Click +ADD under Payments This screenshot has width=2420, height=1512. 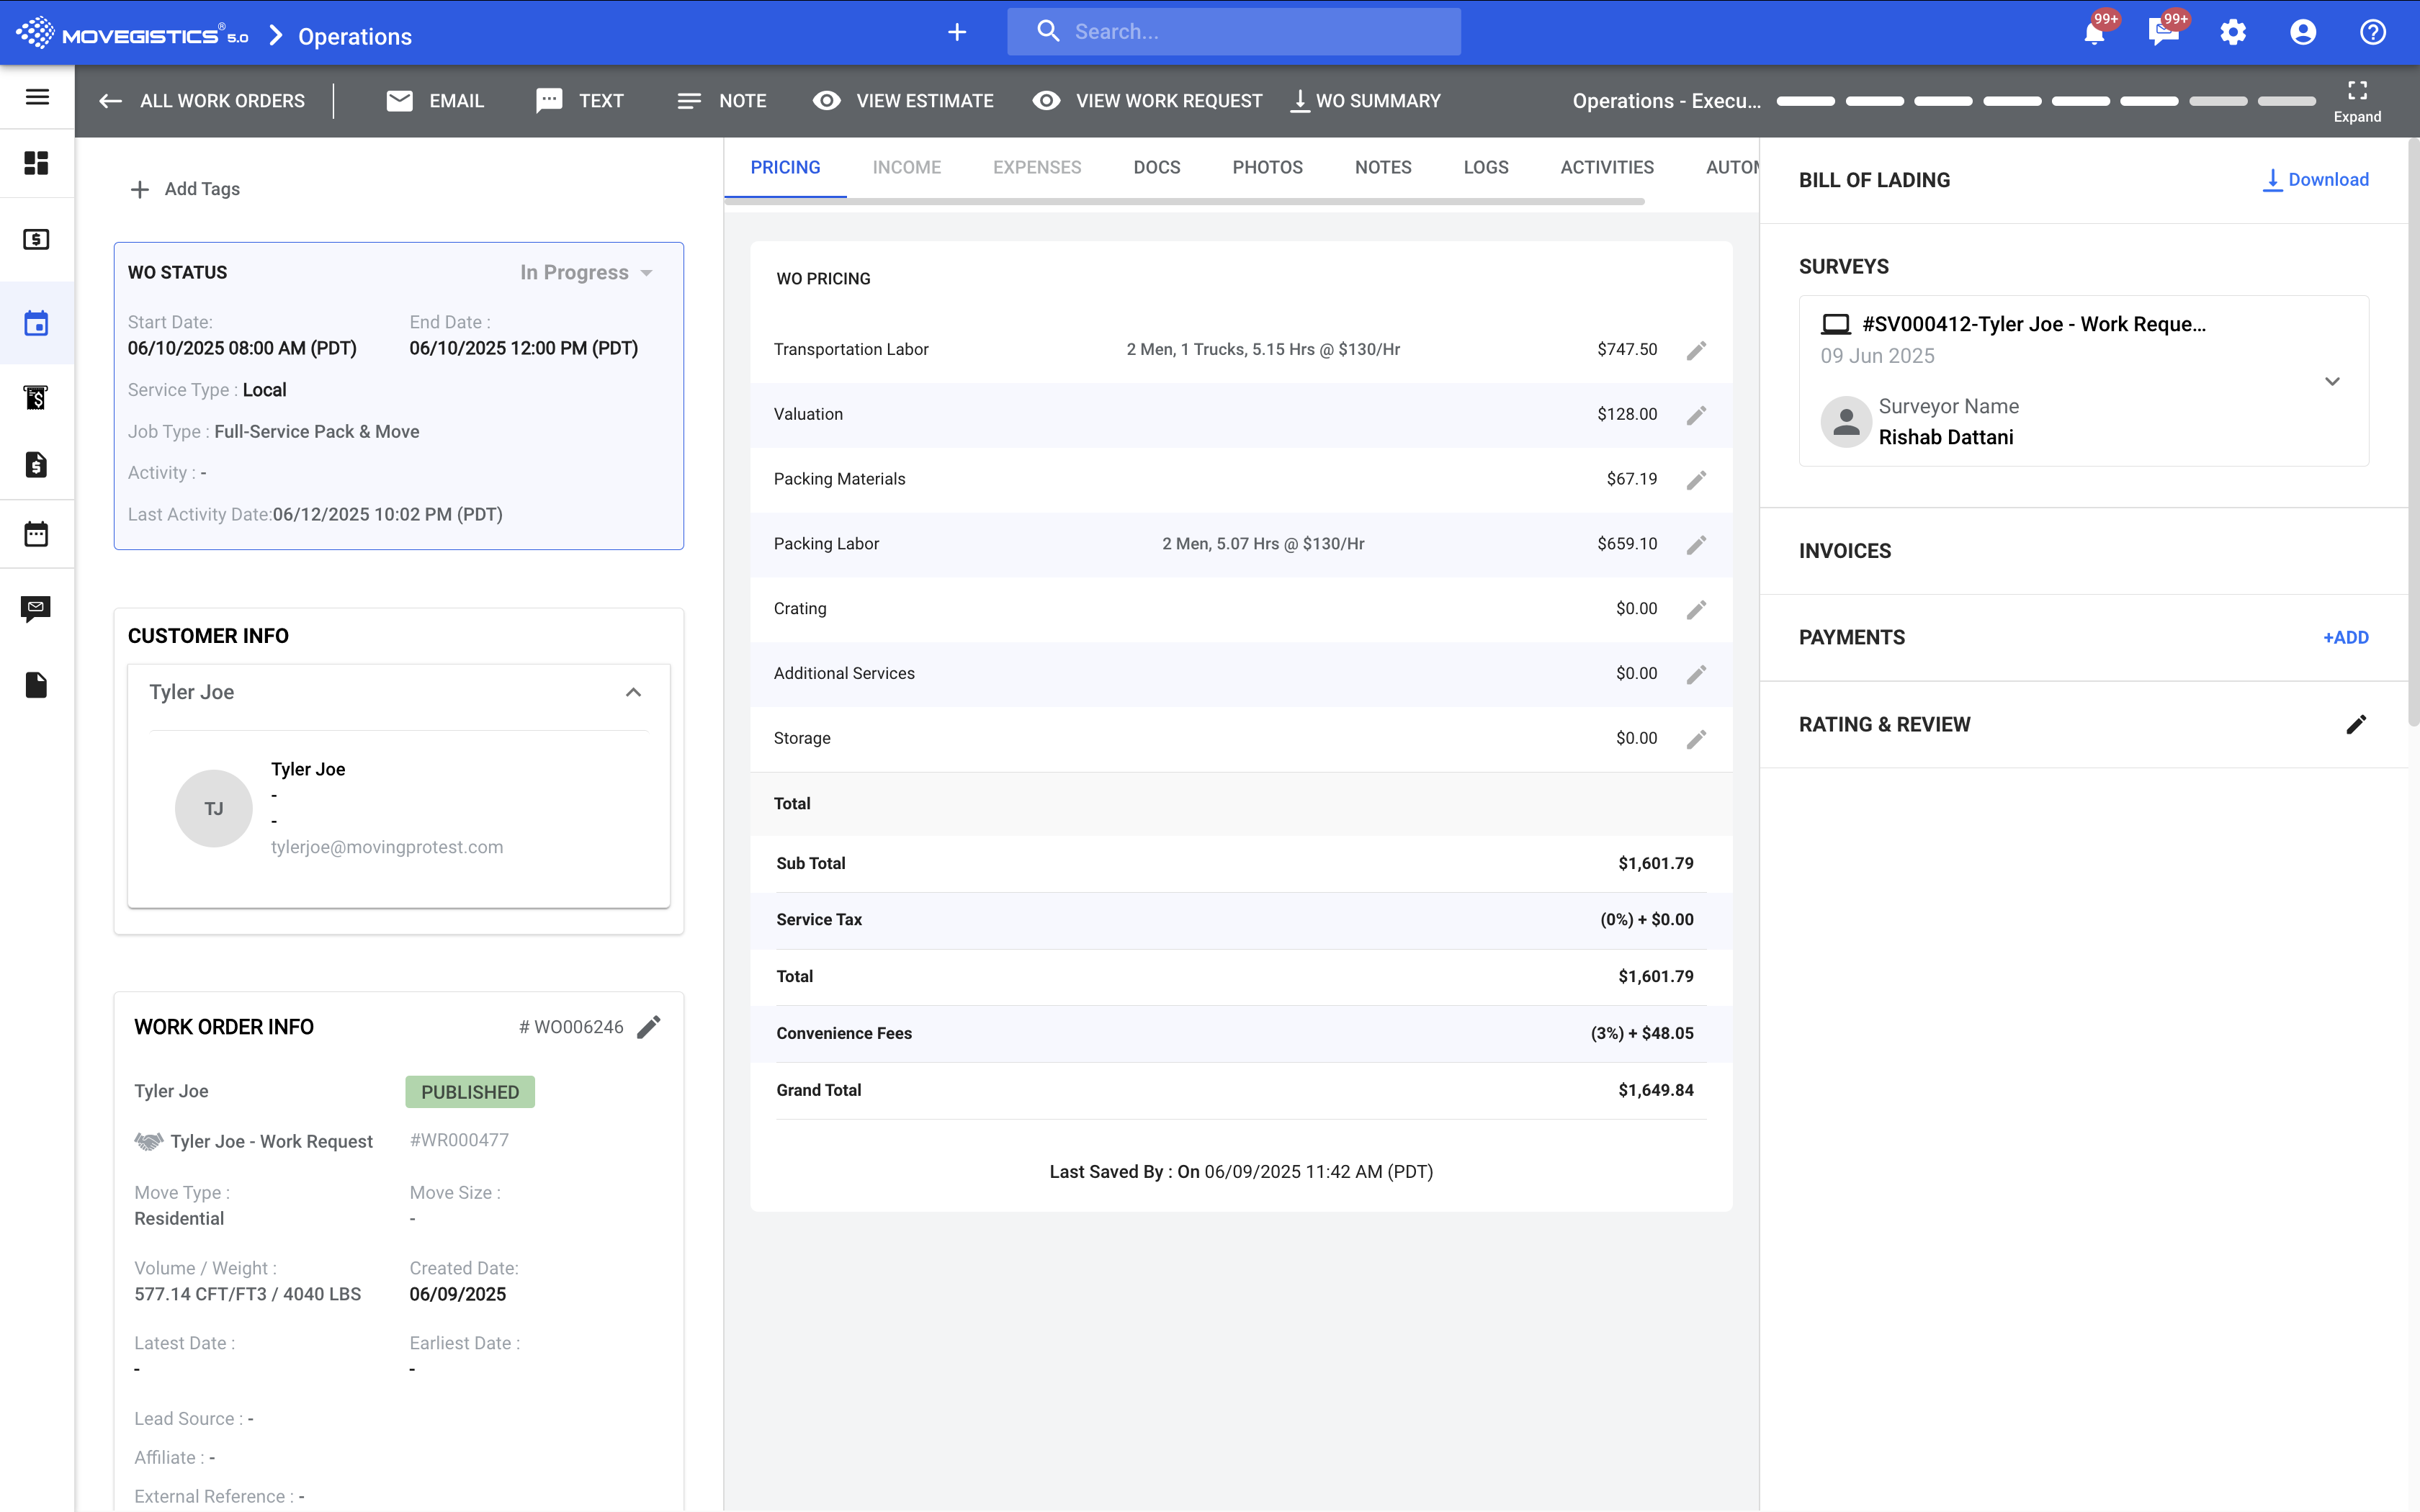tap(2345, 638)
